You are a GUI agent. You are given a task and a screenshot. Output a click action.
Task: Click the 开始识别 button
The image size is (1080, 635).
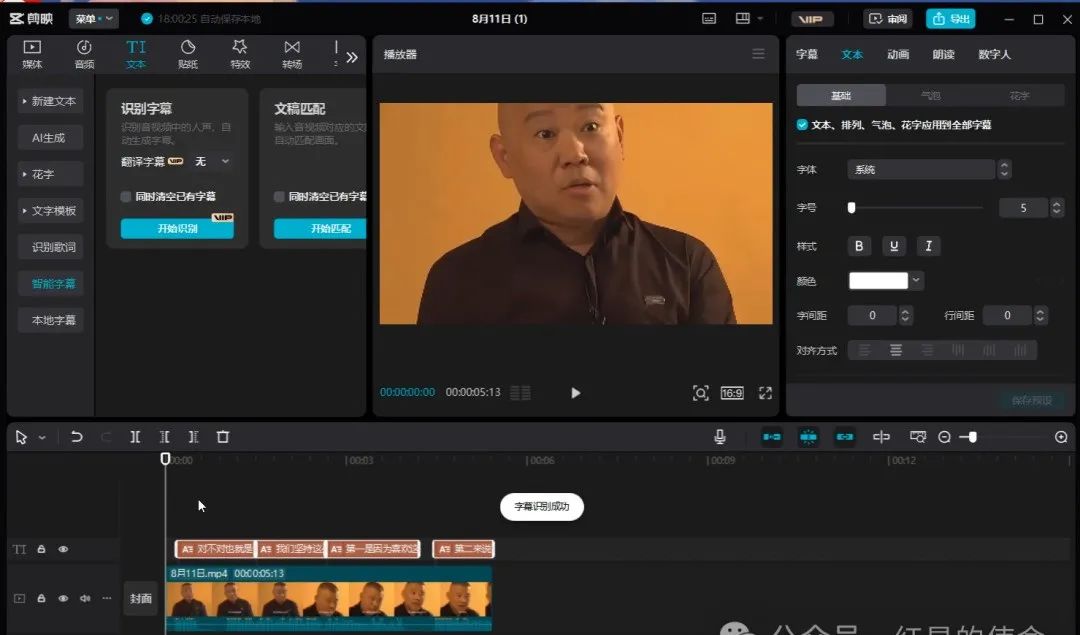[177, 229]
